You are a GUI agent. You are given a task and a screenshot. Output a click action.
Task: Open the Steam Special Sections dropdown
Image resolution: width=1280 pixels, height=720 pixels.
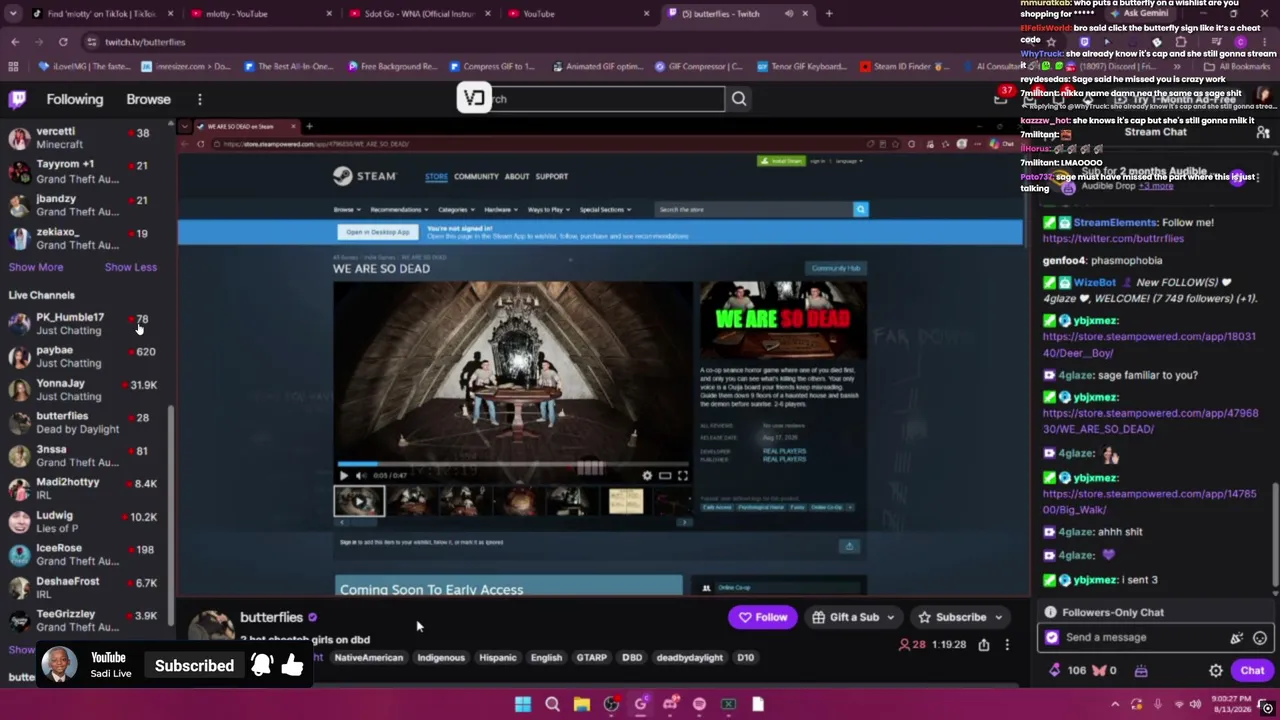605,210
